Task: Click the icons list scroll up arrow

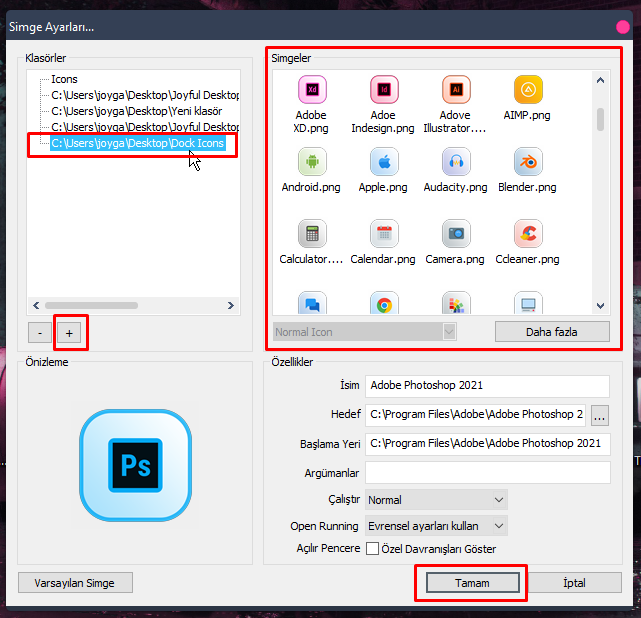Action: [x=600, y=80]
